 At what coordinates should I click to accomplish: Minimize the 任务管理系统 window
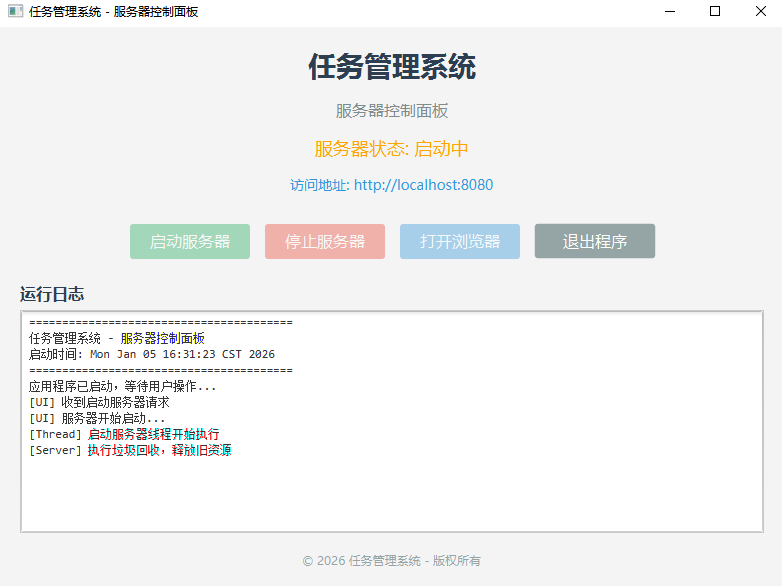click(x=669, y=12)
